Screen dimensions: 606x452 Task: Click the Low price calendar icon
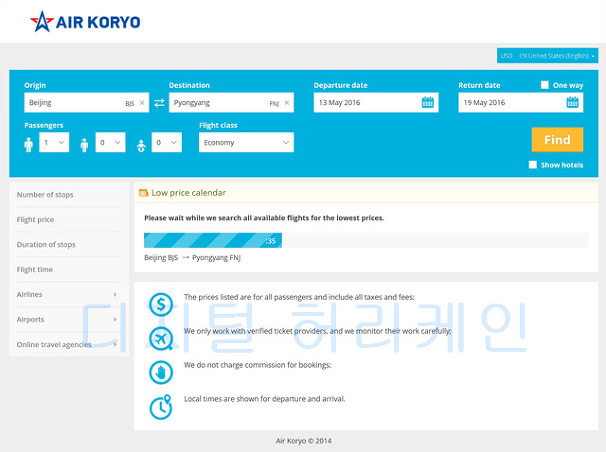(143, 193)
